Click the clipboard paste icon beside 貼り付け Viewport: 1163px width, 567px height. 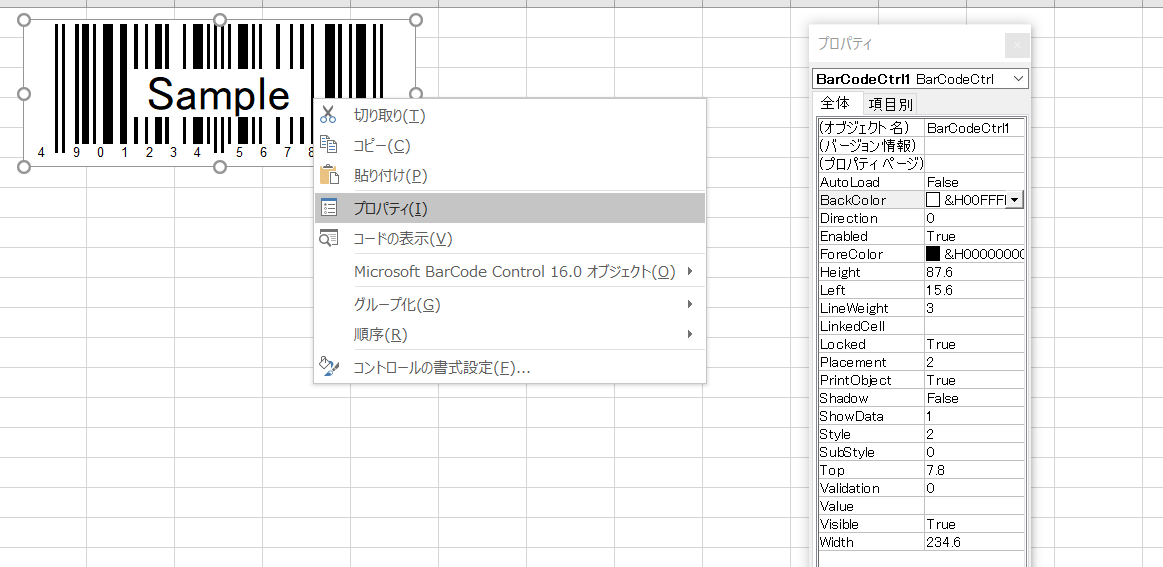click(328, 175)
